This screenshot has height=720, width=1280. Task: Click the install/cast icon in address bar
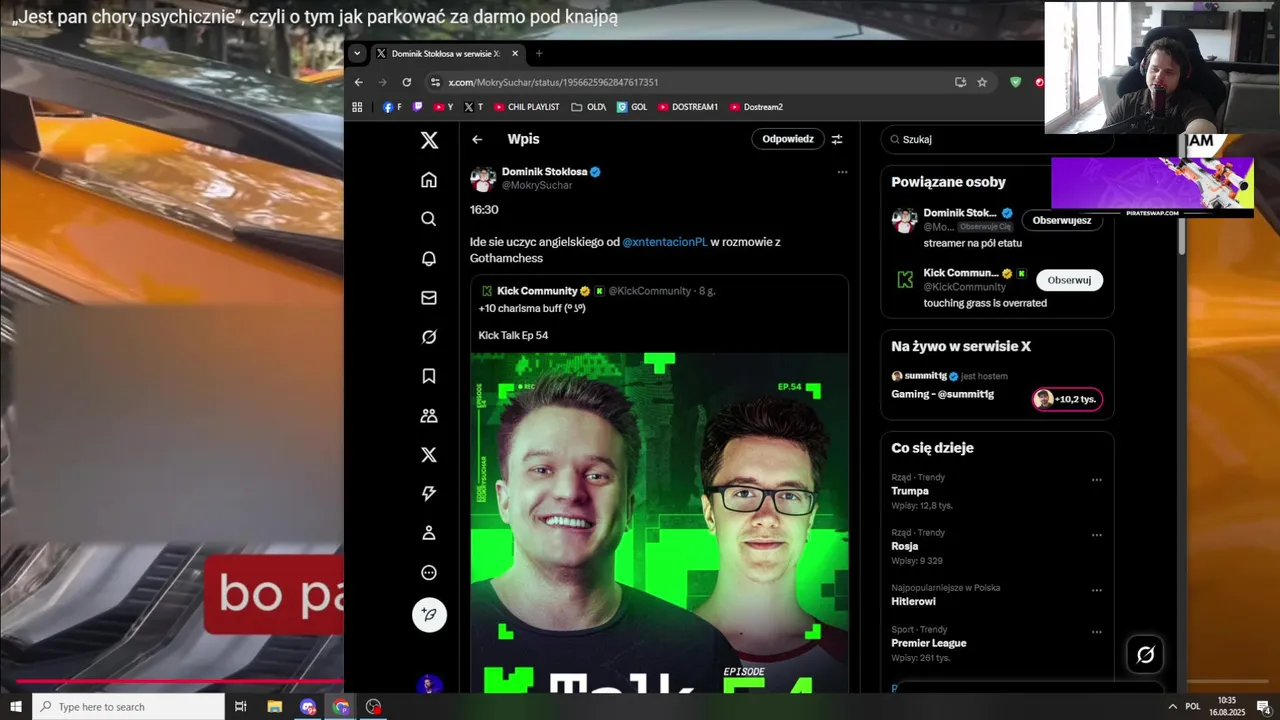(x=960, y=82)
